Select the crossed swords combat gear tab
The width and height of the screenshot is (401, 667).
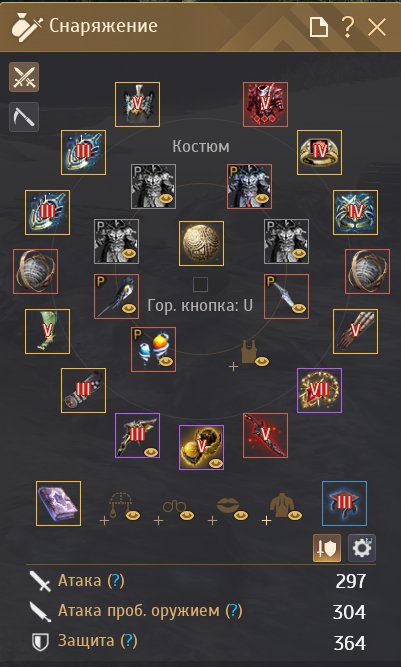coord(24,77)
